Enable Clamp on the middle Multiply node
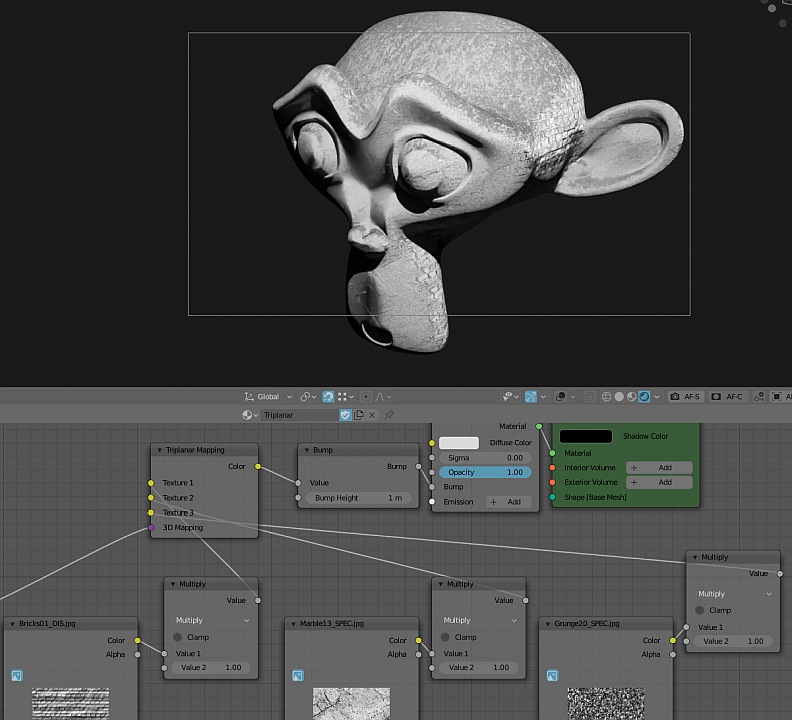 [x=447, y=637]
